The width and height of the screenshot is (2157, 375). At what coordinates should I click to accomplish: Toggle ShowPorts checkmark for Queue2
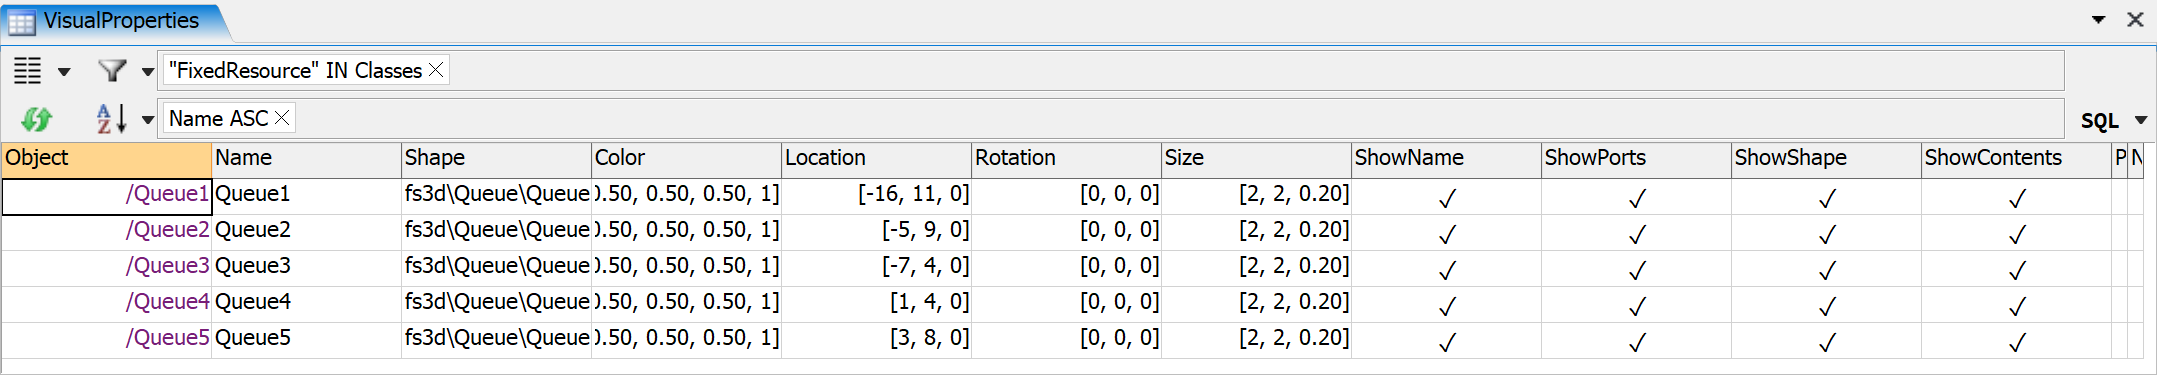1637,234
